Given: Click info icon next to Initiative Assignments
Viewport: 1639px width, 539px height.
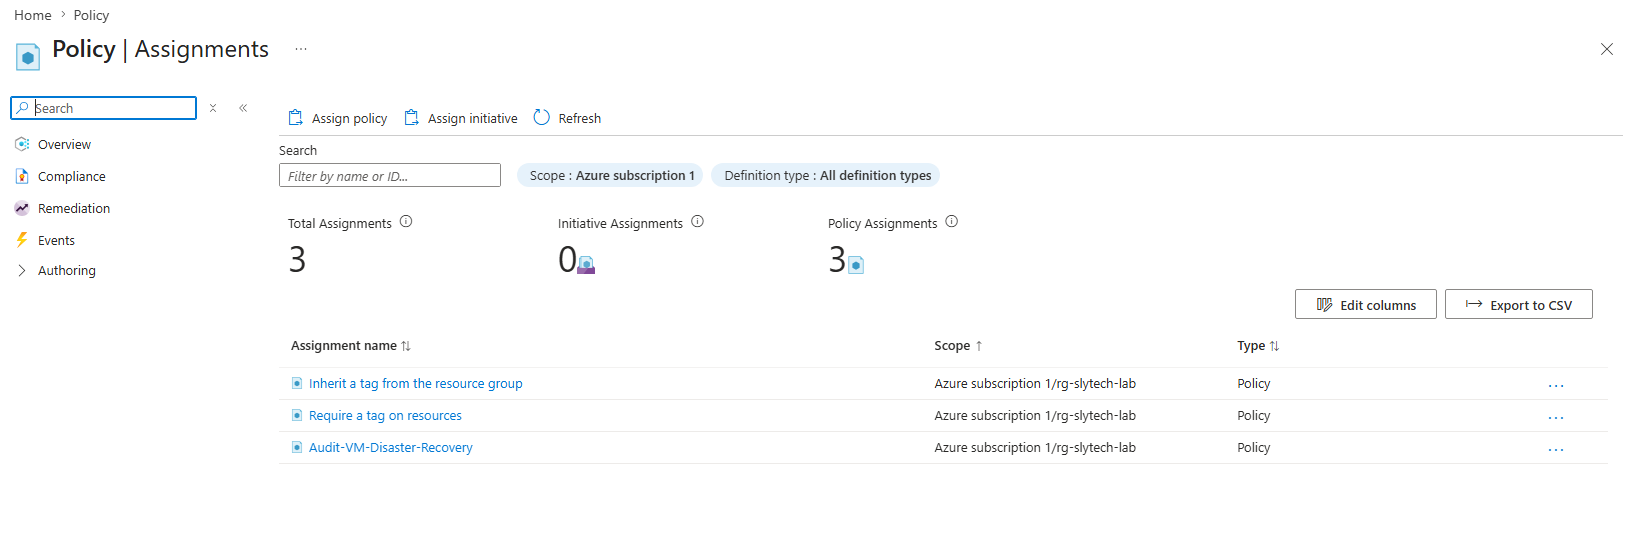Looking at the screenshot, I should (x=698, y=222).
